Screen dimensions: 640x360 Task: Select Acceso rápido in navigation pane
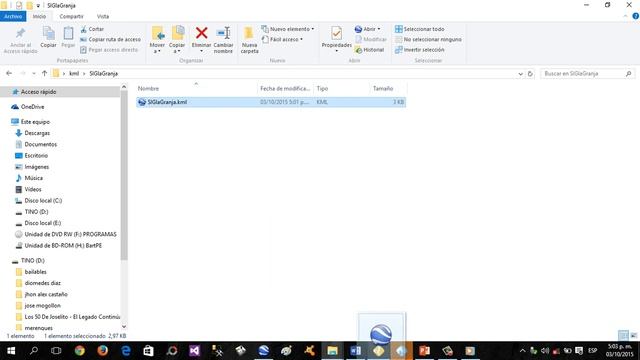pyautogui.click(x=38, y=92)
